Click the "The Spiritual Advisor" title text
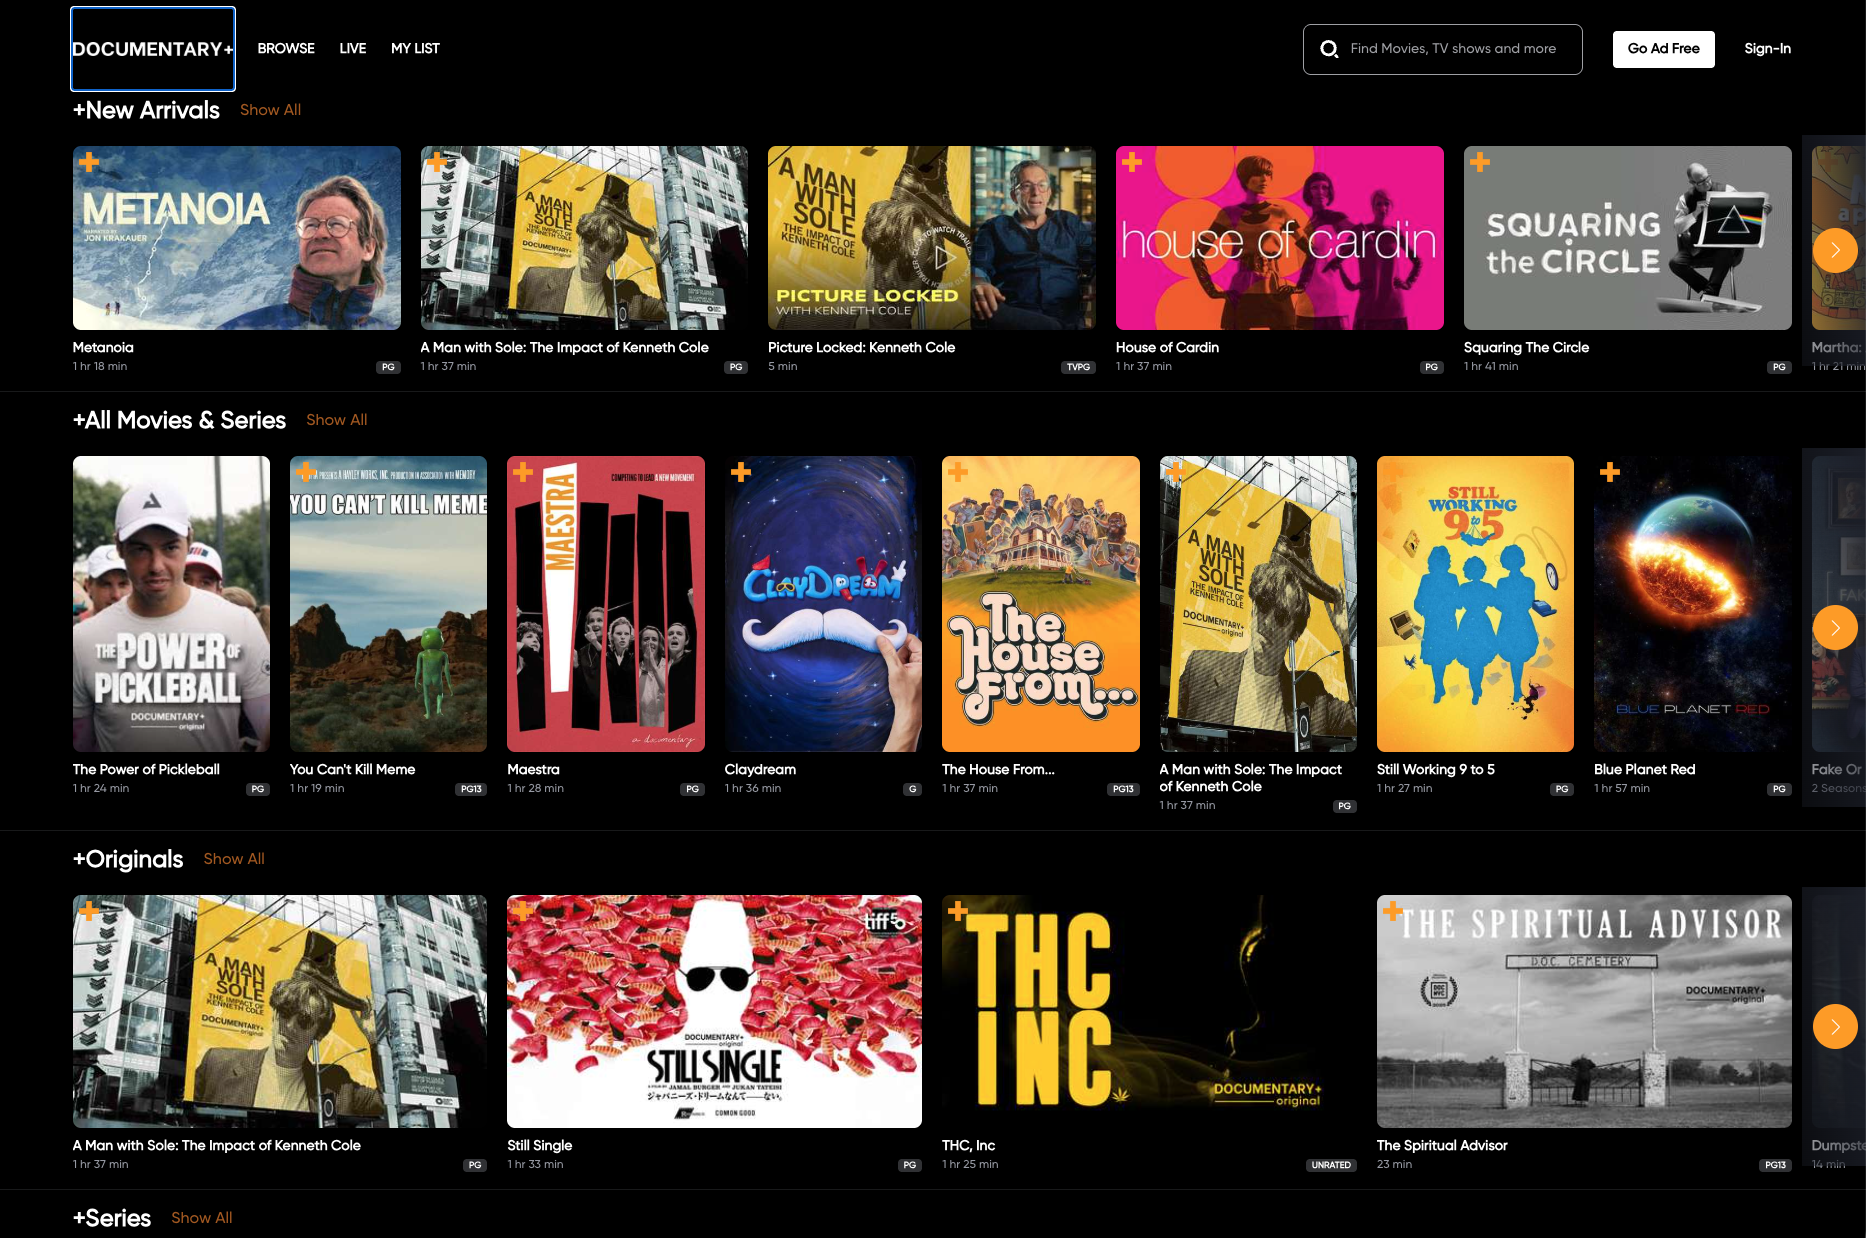The image size is (1866, 1238). pos(1442,1146)
